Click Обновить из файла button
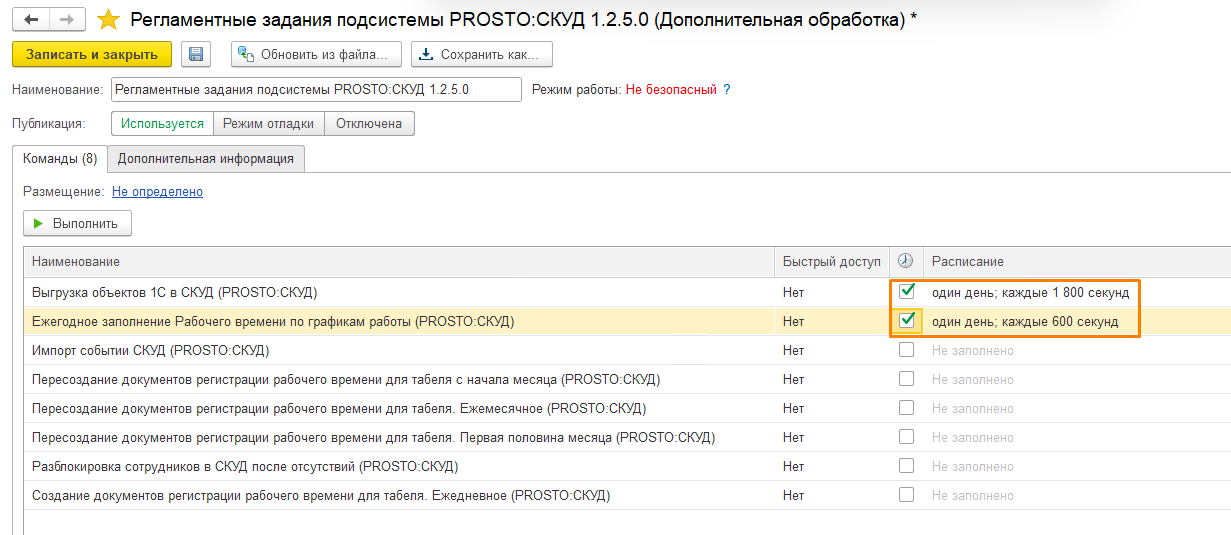The image size is (1231, 535). 316,54
